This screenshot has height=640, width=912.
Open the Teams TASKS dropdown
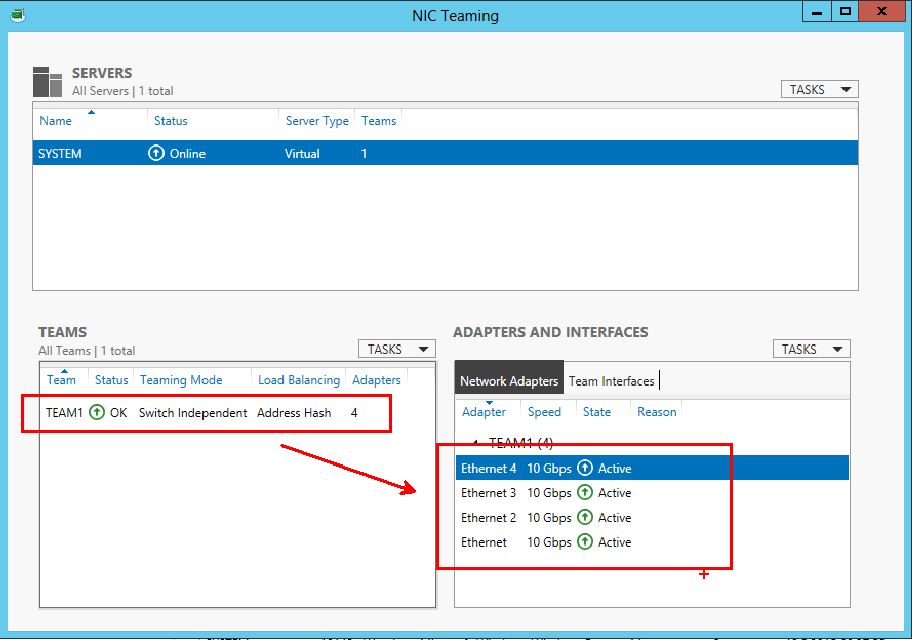pos(397,349)
